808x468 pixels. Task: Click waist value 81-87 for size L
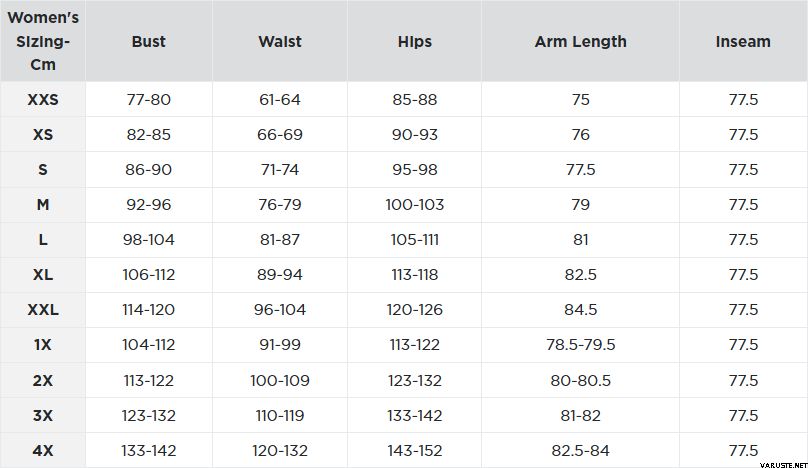pos(280,240)
